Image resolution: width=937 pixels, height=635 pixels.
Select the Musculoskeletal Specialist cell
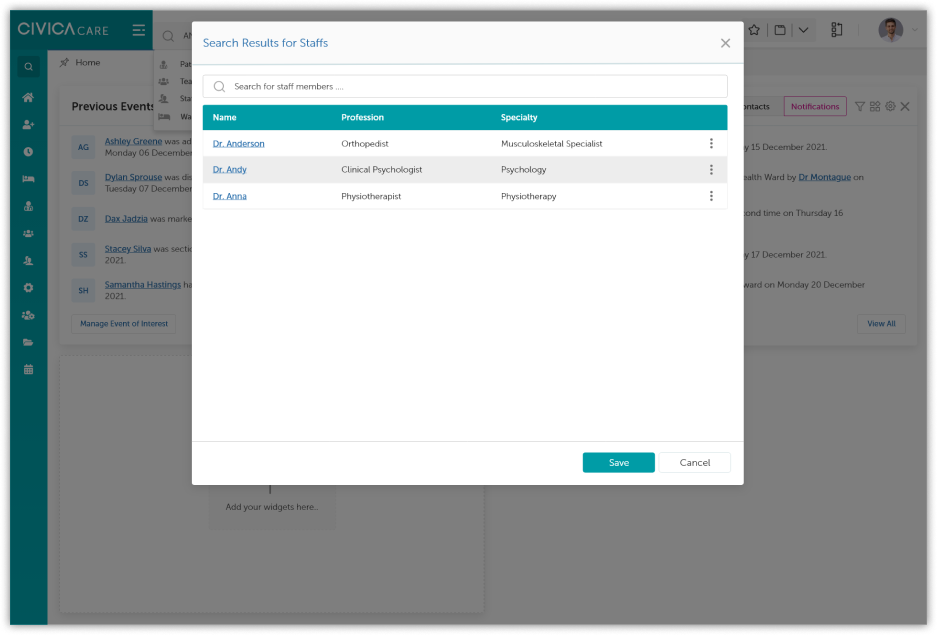pos(552,143)
